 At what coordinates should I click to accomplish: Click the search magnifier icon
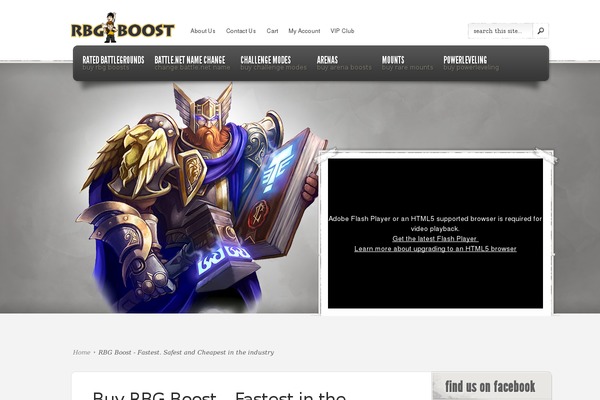pos(540,31)
